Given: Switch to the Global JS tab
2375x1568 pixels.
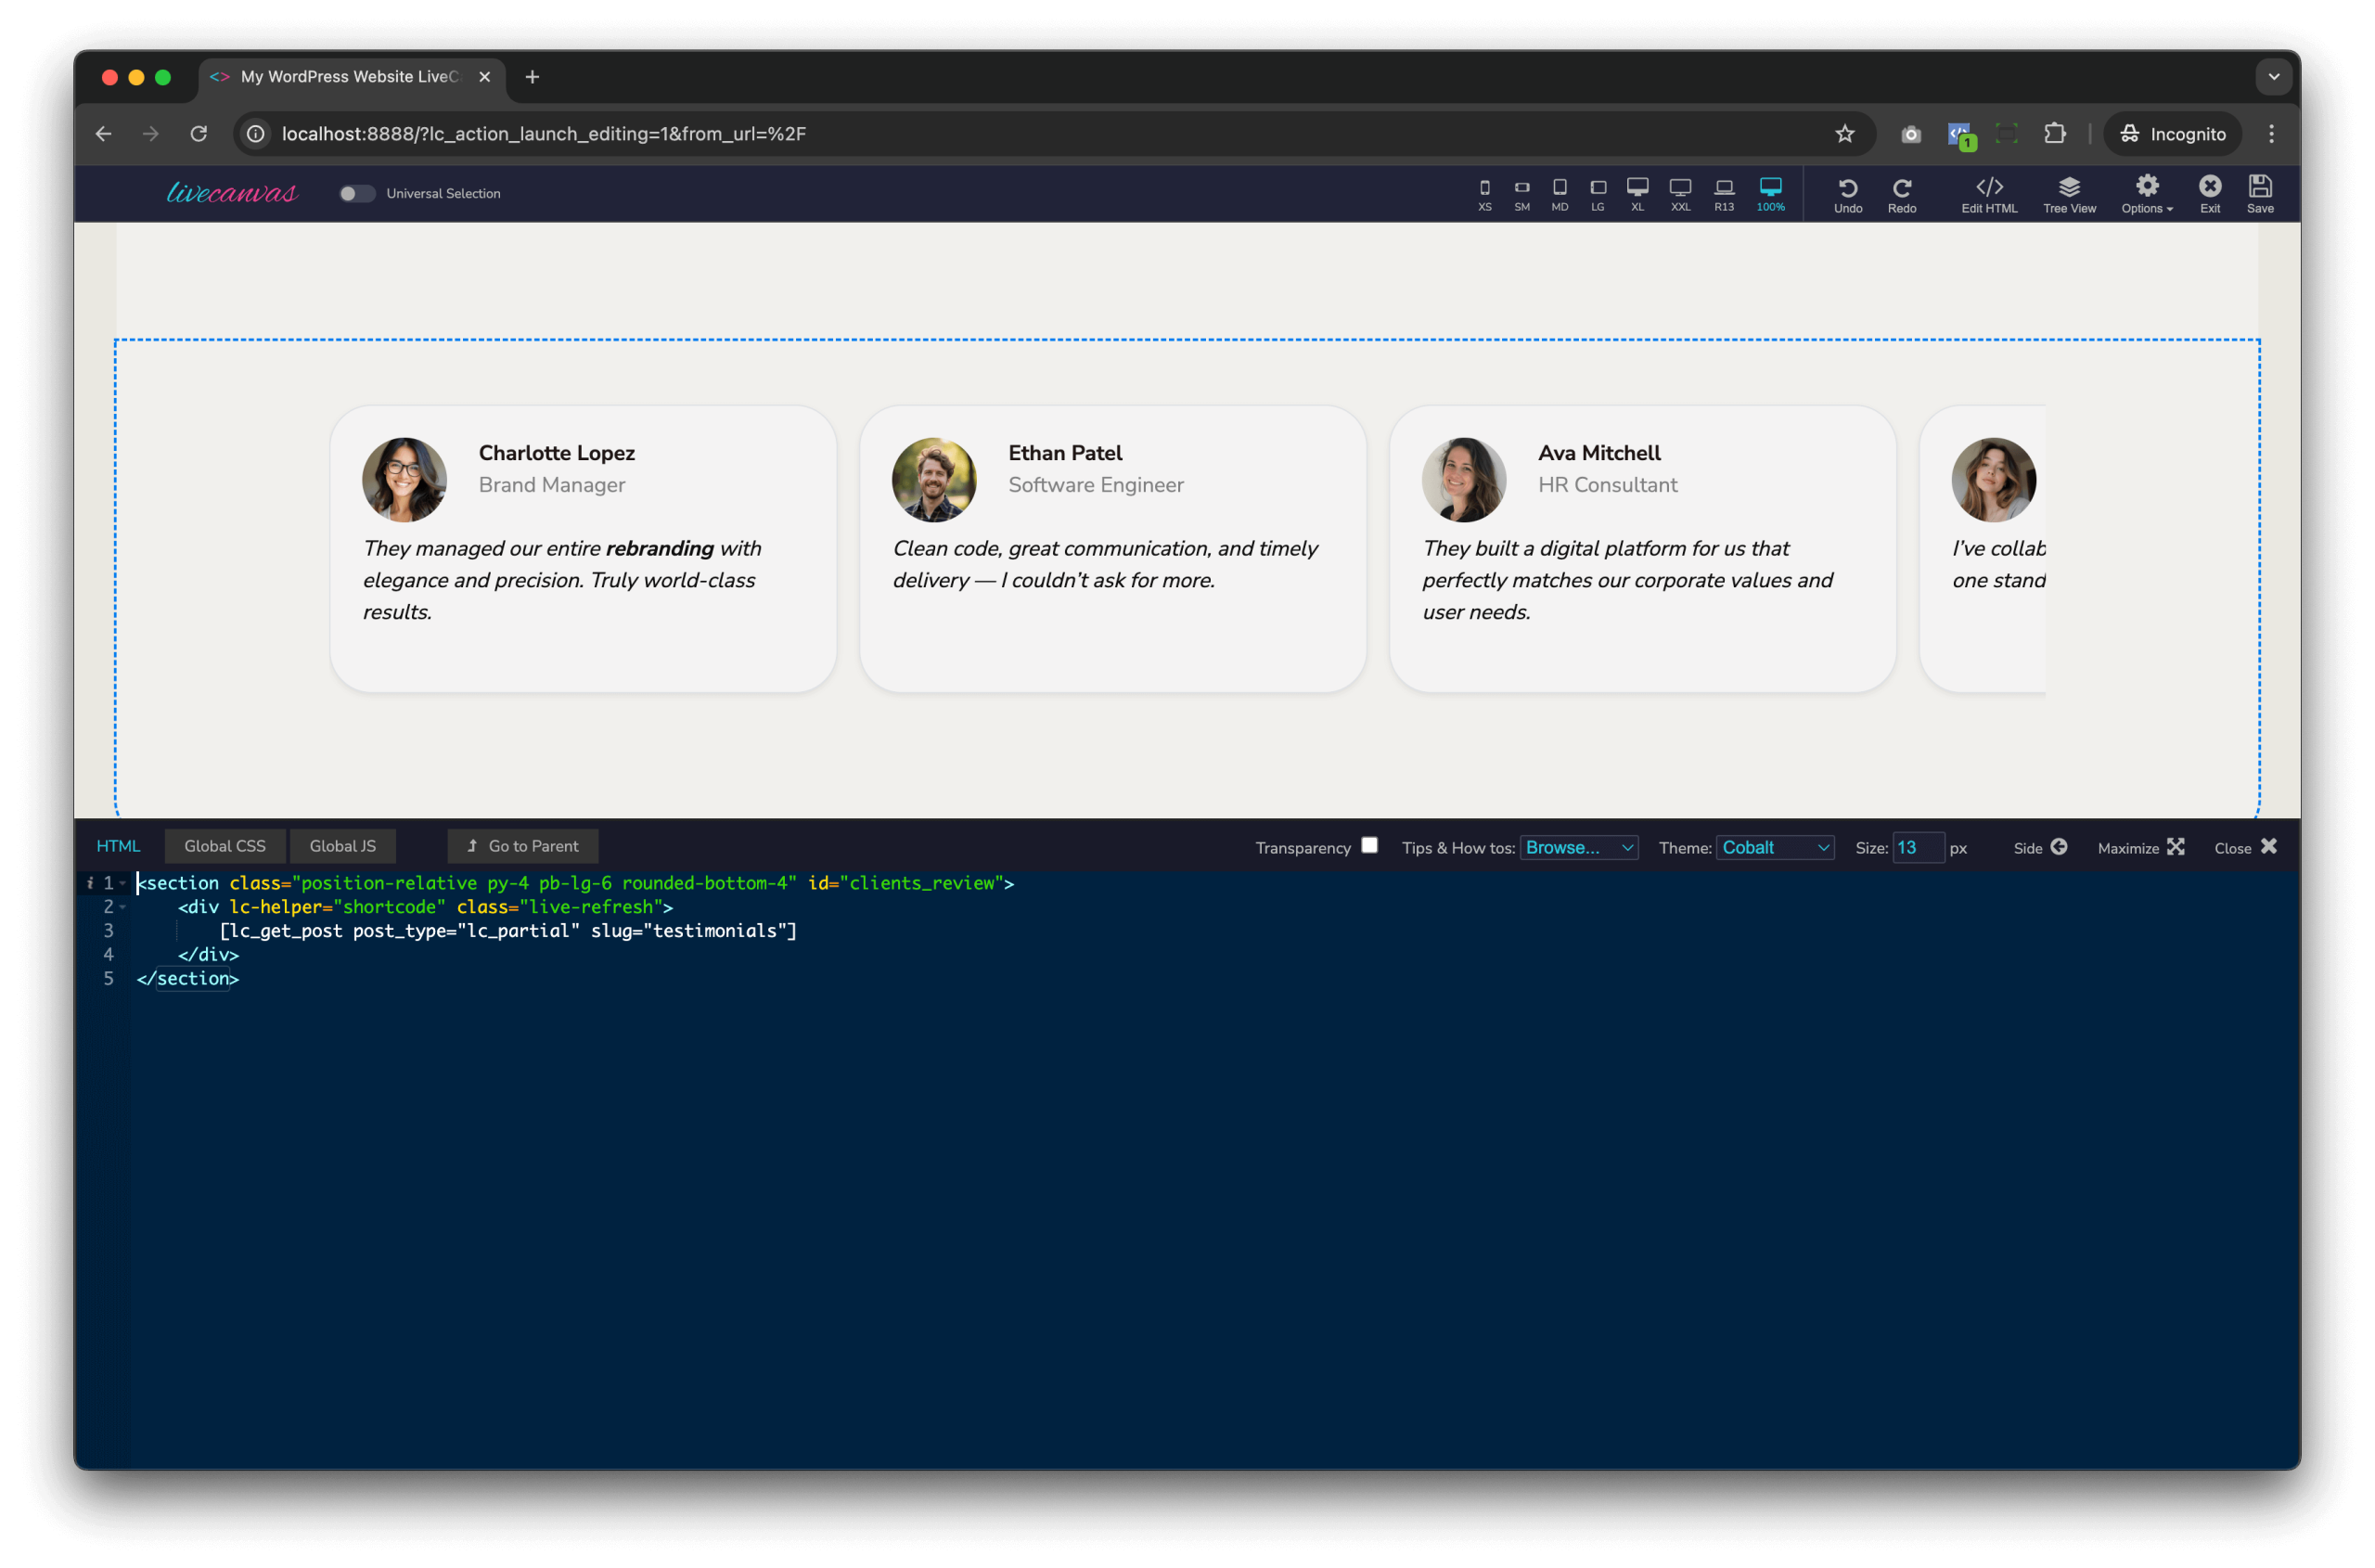Looking at the screenshot, I should tap(342, 846).
